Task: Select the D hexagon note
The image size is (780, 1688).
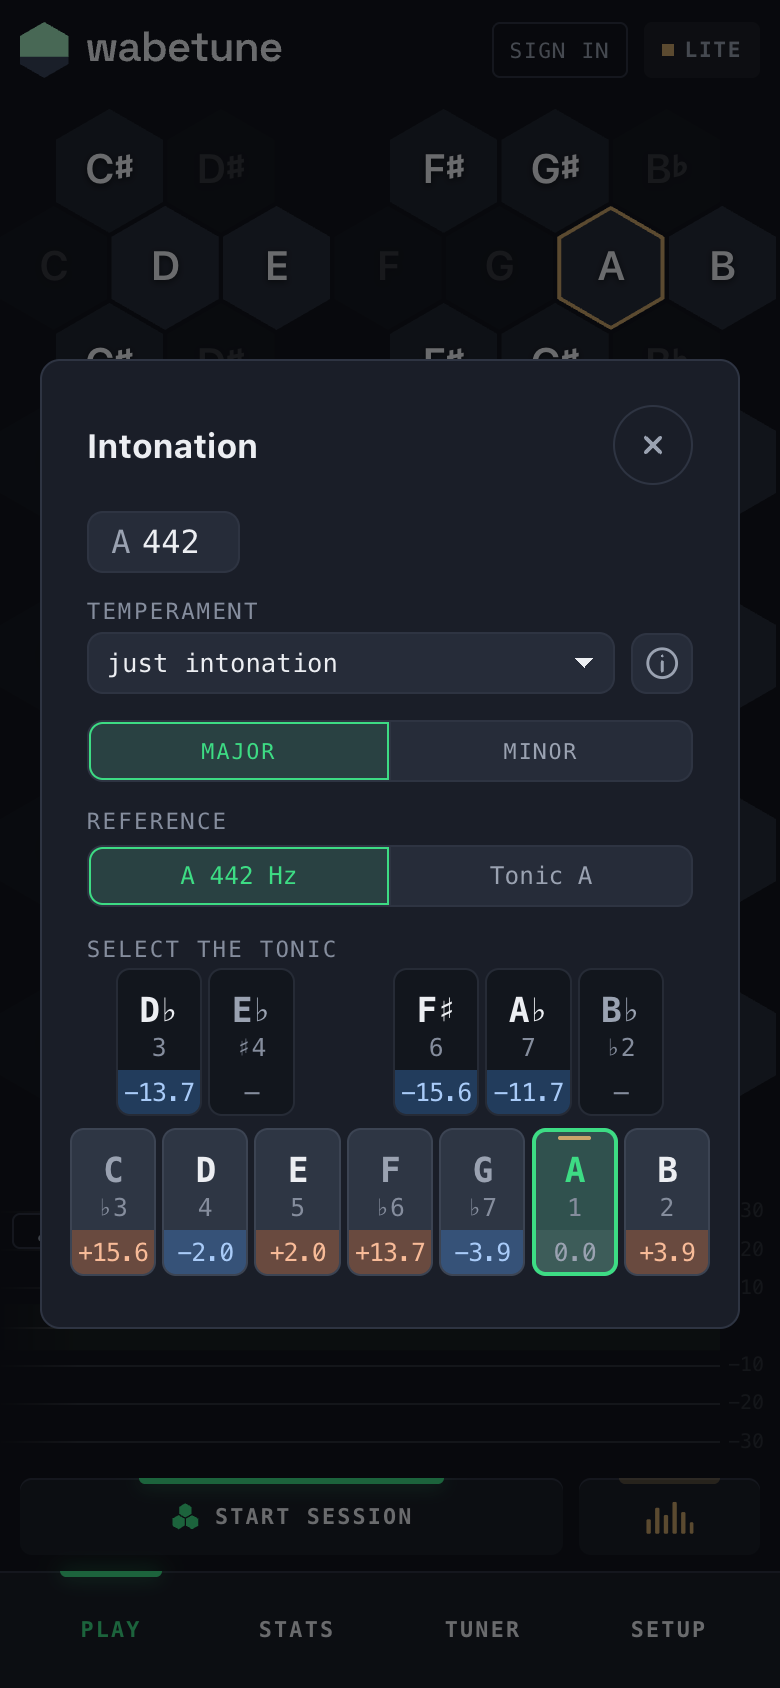Action: coord(165,267)
